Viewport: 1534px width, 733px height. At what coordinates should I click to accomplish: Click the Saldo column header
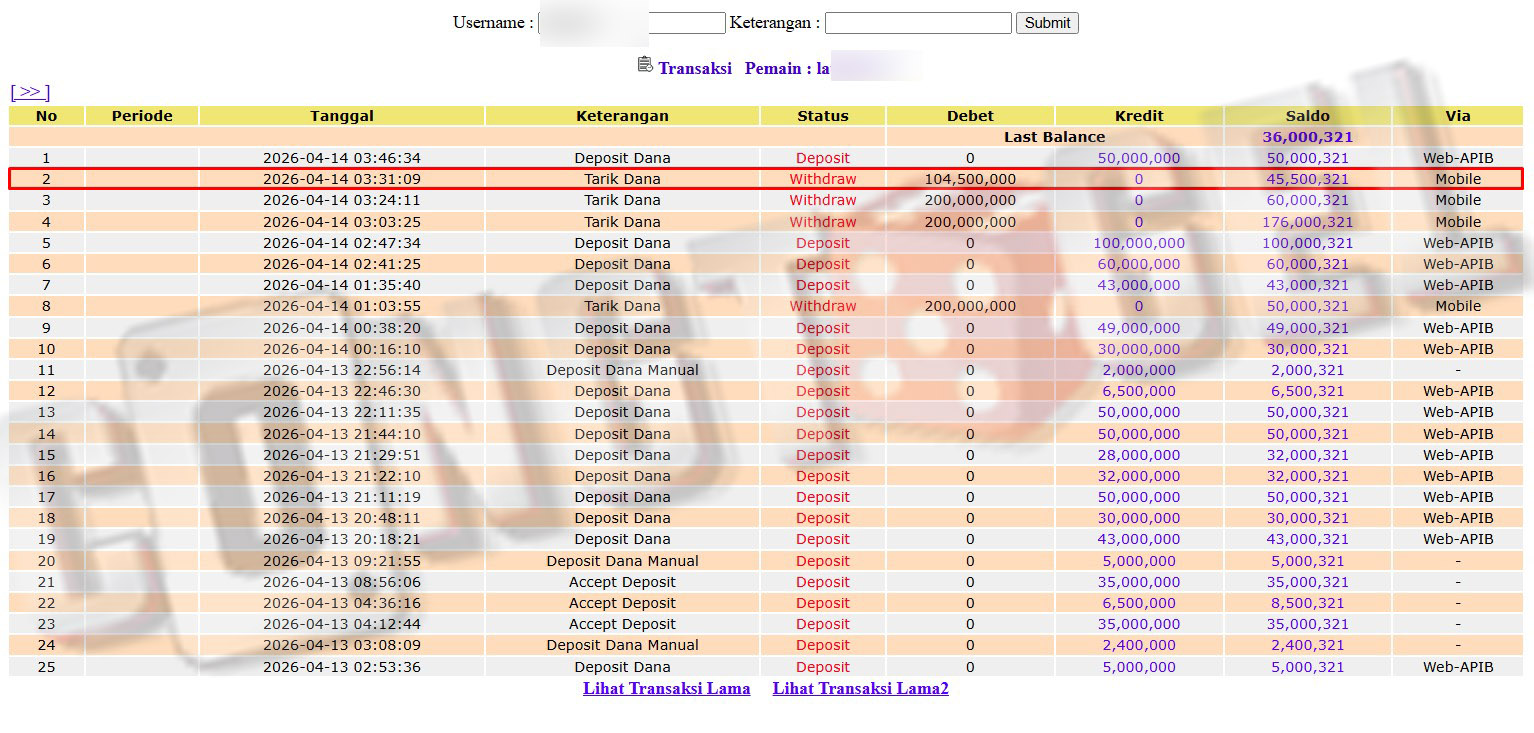click(1307, 116)
